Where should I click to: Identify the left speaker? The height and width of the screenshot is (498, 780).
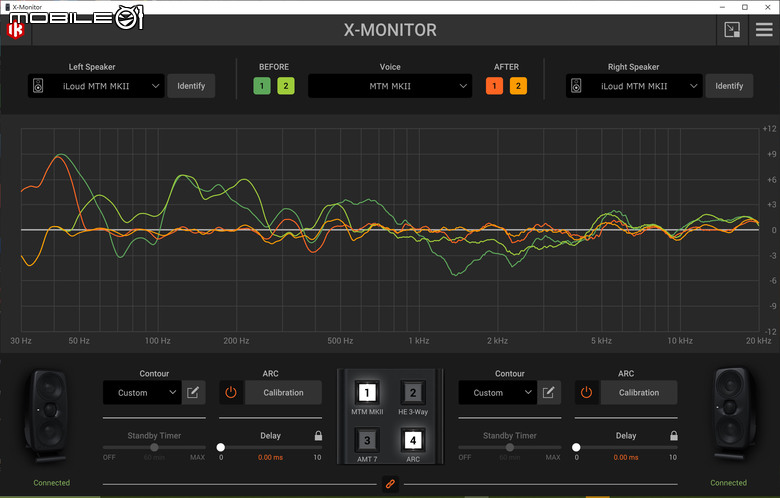point(191,86)
